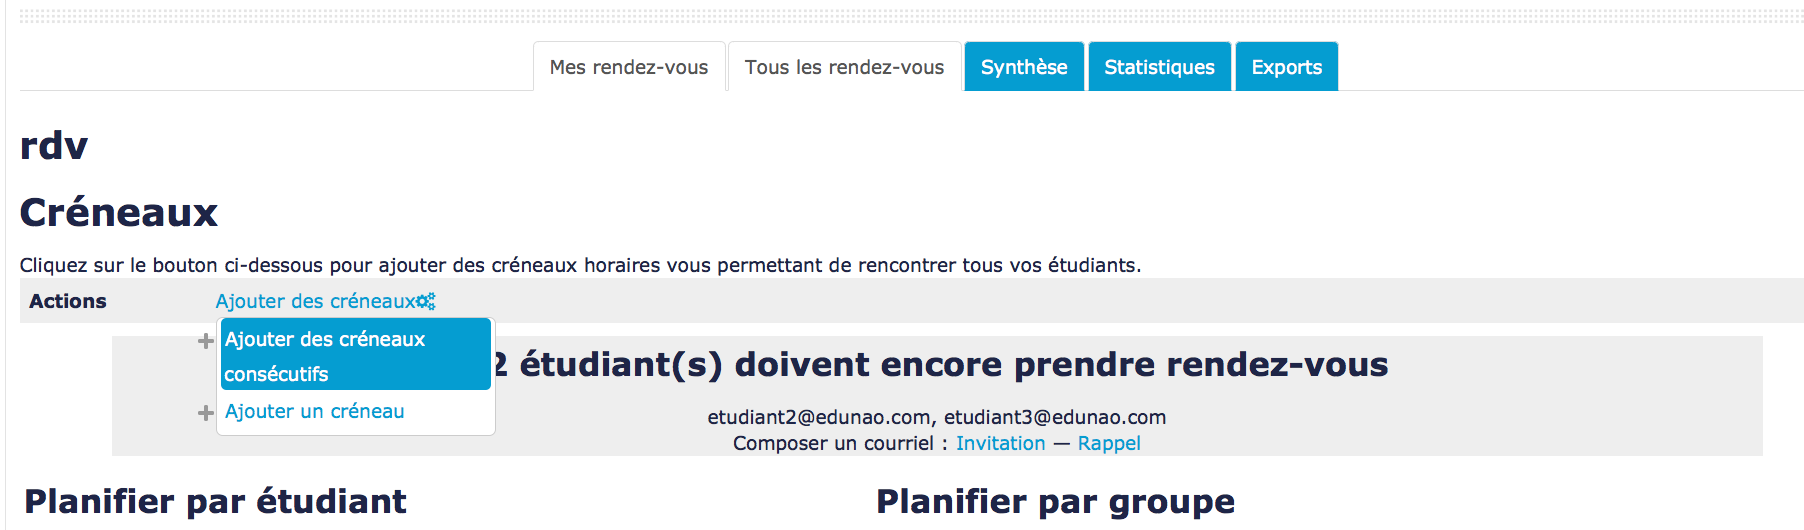
Task: Click the Actions row label
Action: pos(68,301)
